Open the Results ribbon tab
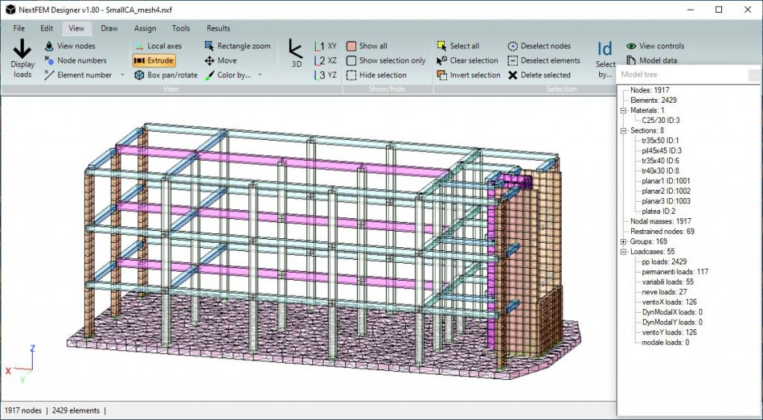The width and height of the screenshot is (763, 420). (218, 28)
